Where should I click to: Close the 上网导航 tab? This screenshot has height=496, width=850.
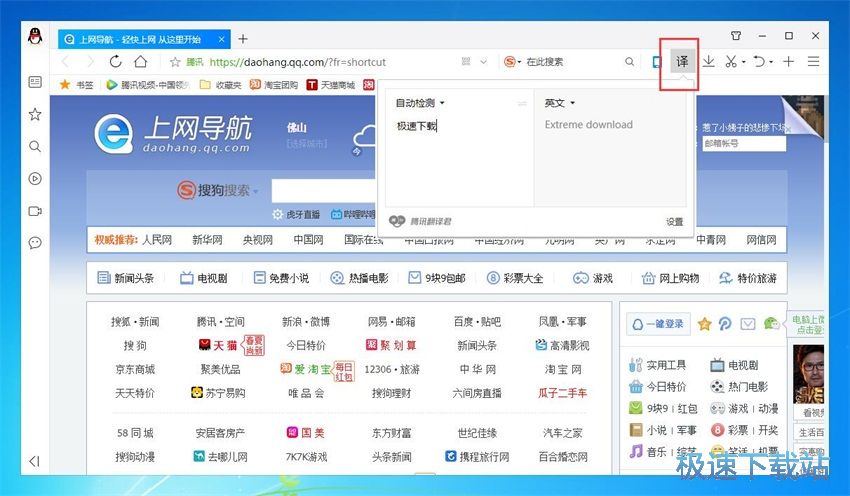pos(222,39)
